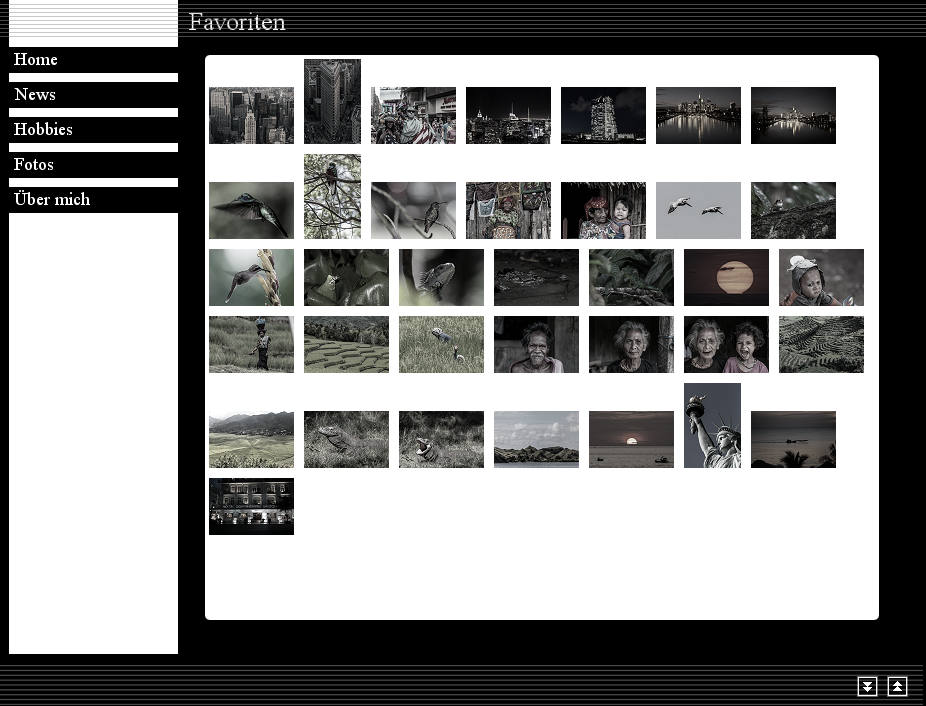Open the Statue of Liberty photo
Image resolution: width=926 pixels, height=706 pixels.
point(712,425)
